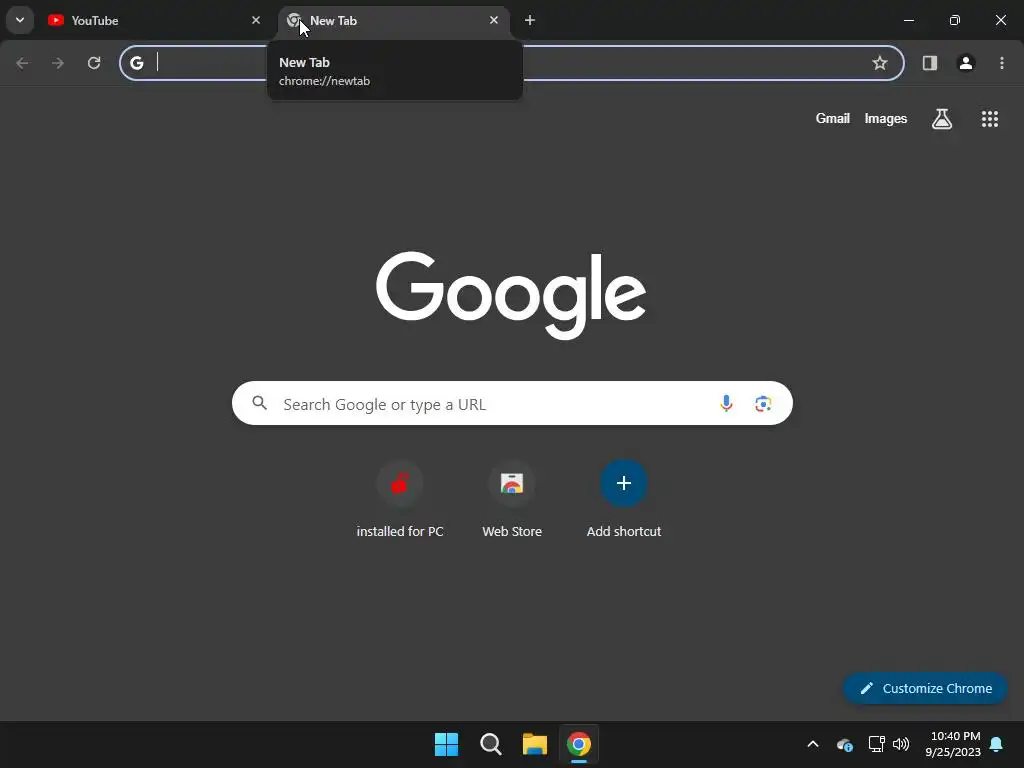Image resolution: width=1024 pixels, height=768 pixels.
Task: Show hidden system tray icons
Action: (x=813, y=744)
